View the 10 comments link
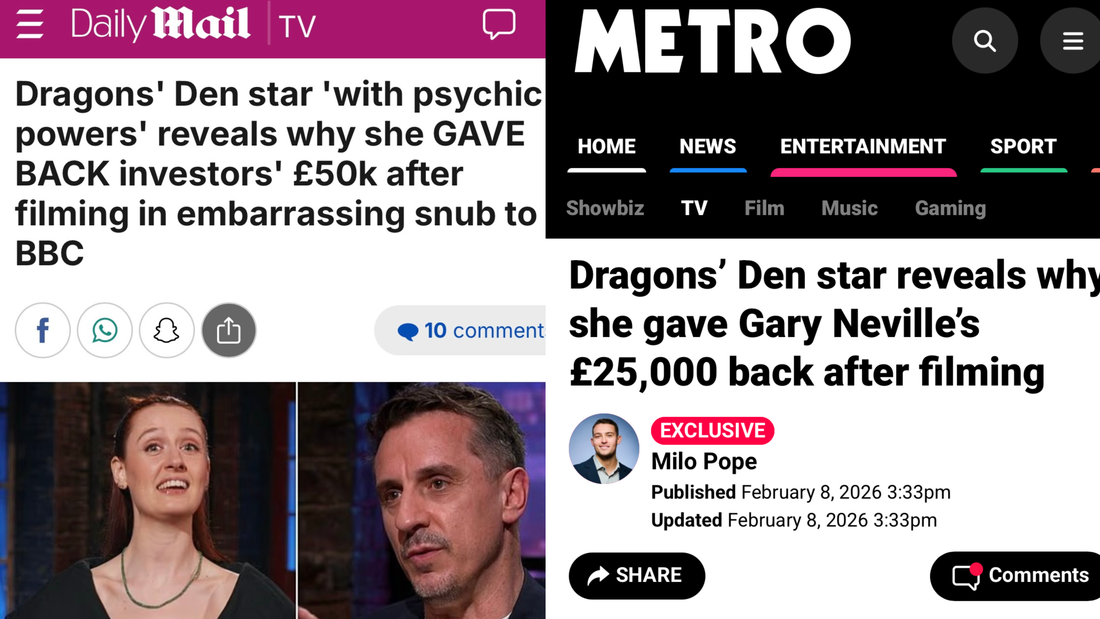Image resolution: width=1100 pixels, height=619 pixels. pos(470,330)
